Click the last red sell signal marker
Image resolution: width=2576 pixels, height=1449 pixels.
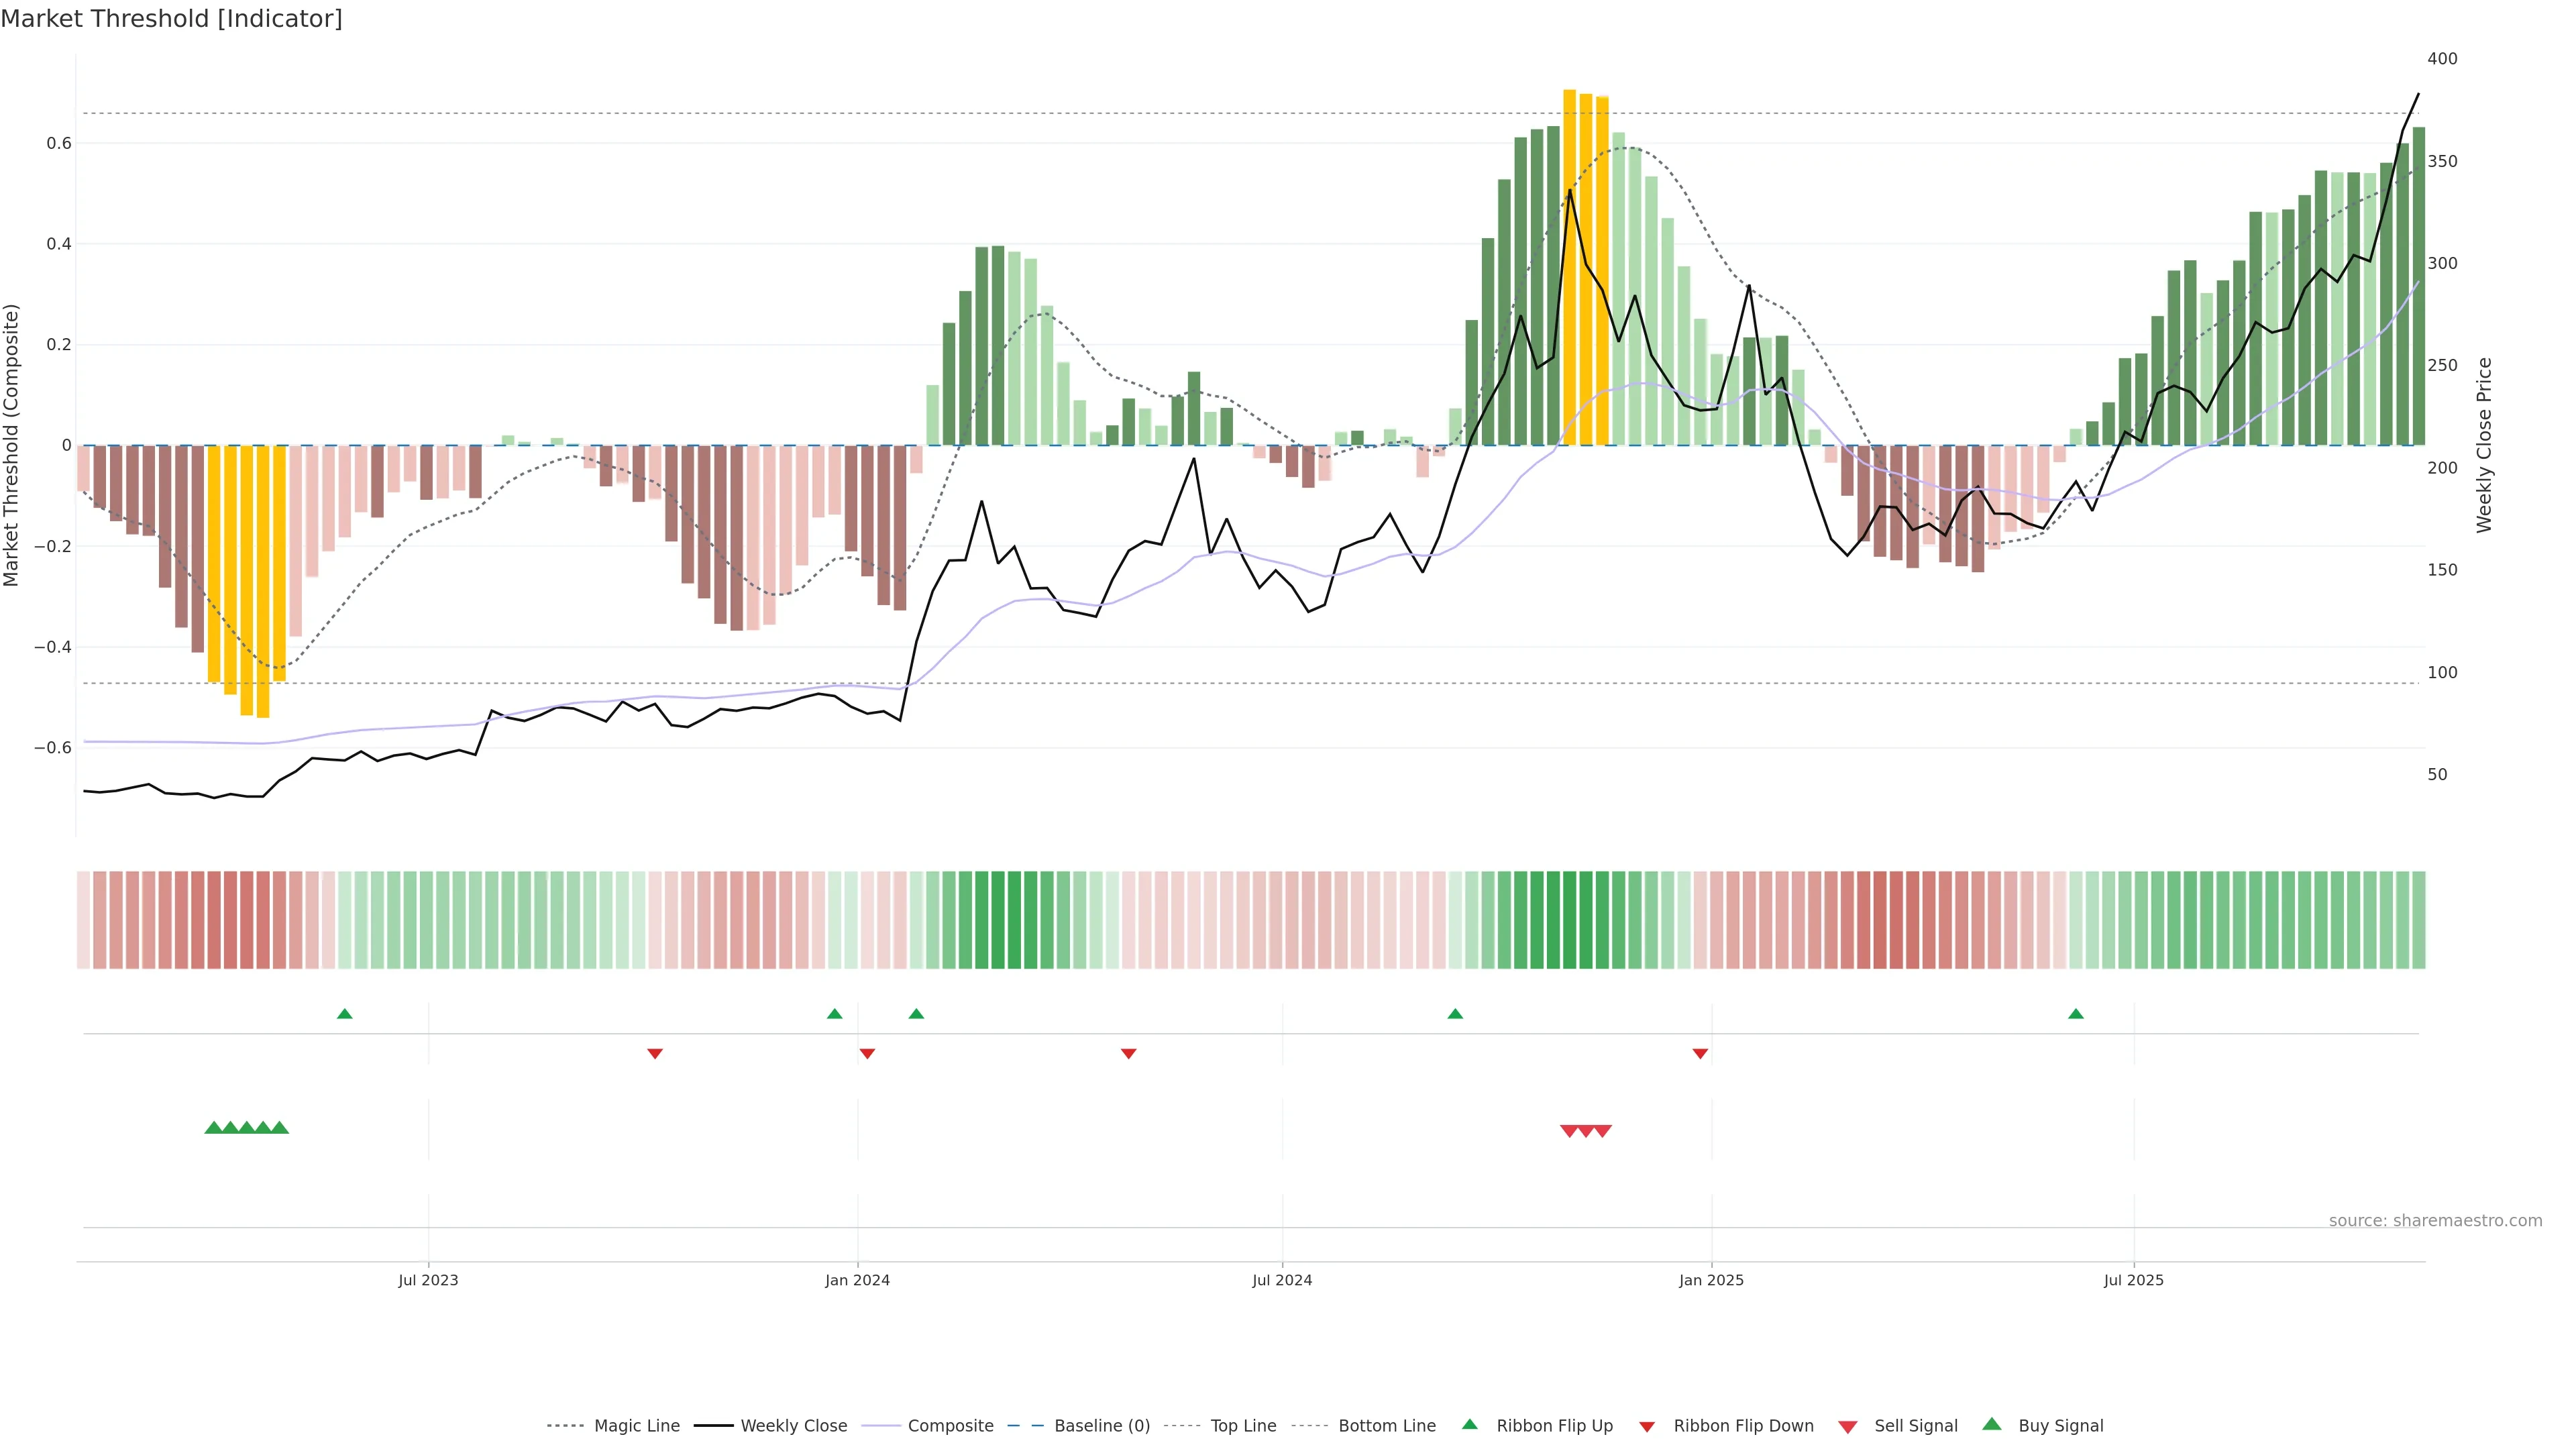(1602, 1131)
